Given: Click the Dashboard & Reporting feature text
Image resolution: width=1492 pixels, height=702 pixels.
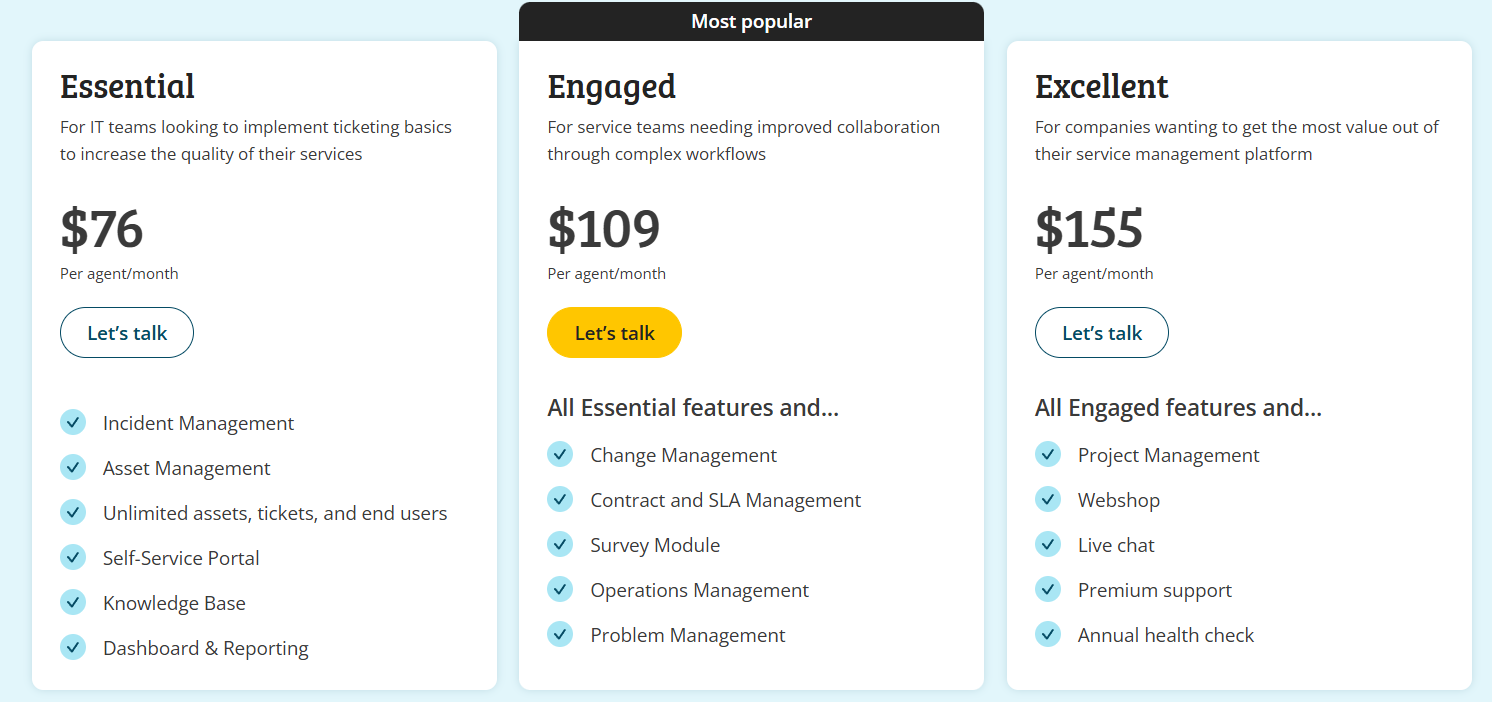Looking at the screenshot, I should pos(205,649).
